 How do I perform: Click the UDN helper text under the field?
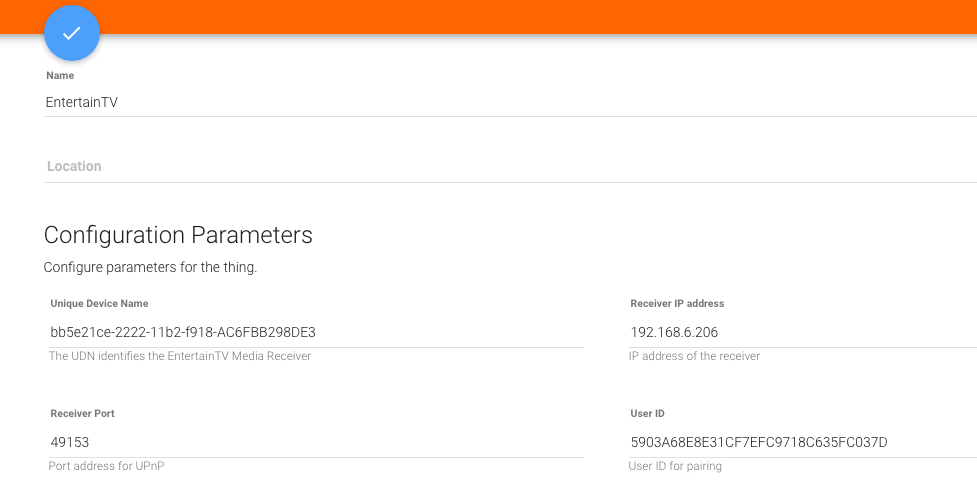pos(180,356)
